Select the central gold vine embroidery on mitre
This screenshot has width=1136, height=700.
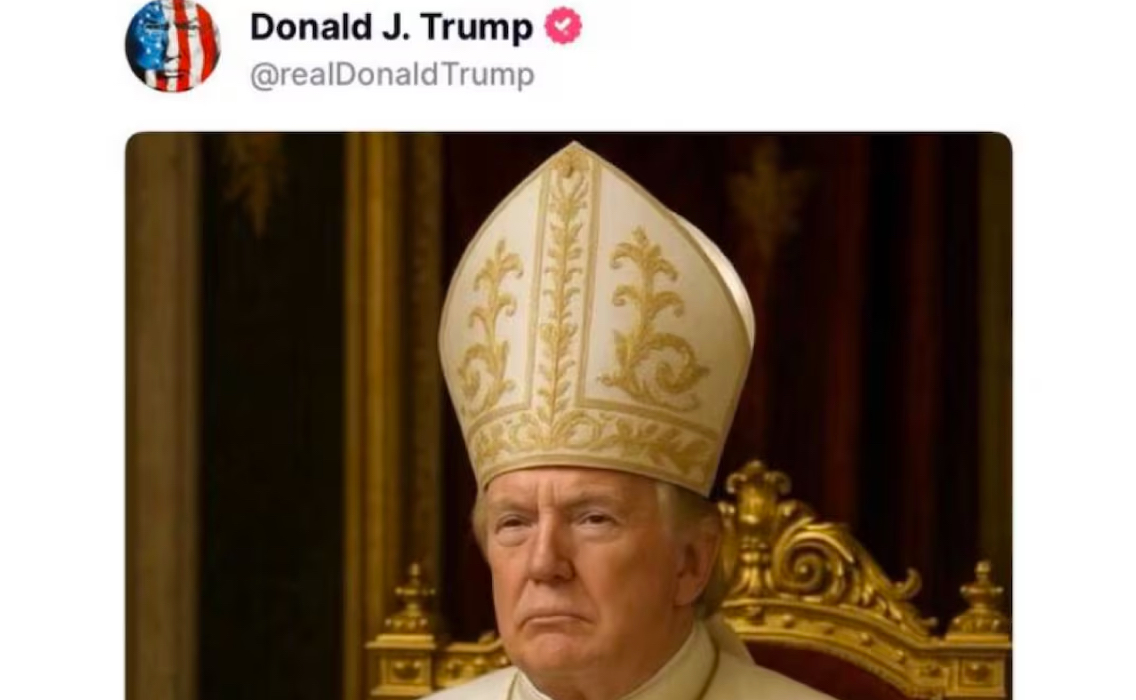tap(561, 290)
